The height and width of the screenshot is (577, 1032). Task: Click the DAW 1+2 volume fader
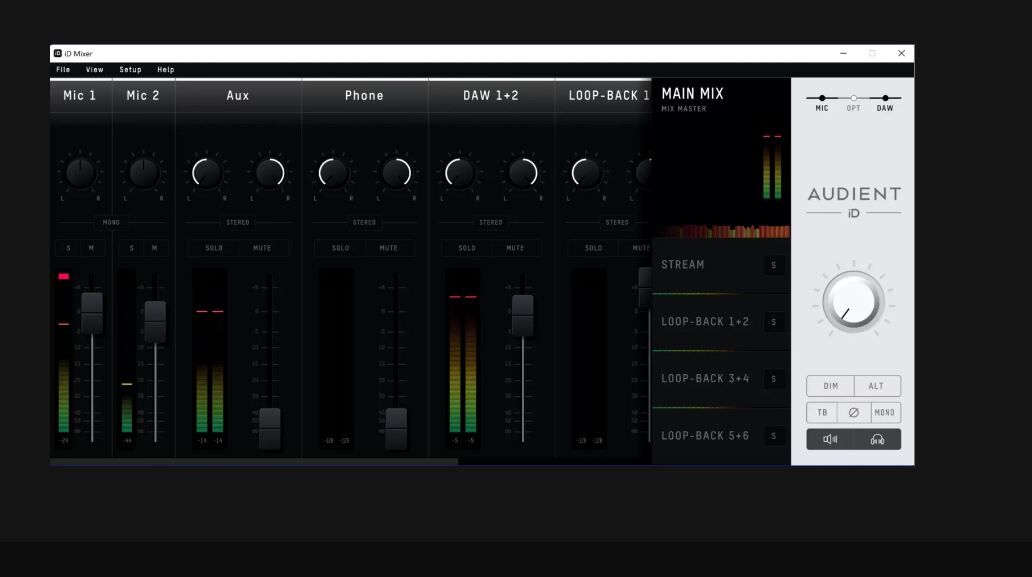(x=522, y=314)
